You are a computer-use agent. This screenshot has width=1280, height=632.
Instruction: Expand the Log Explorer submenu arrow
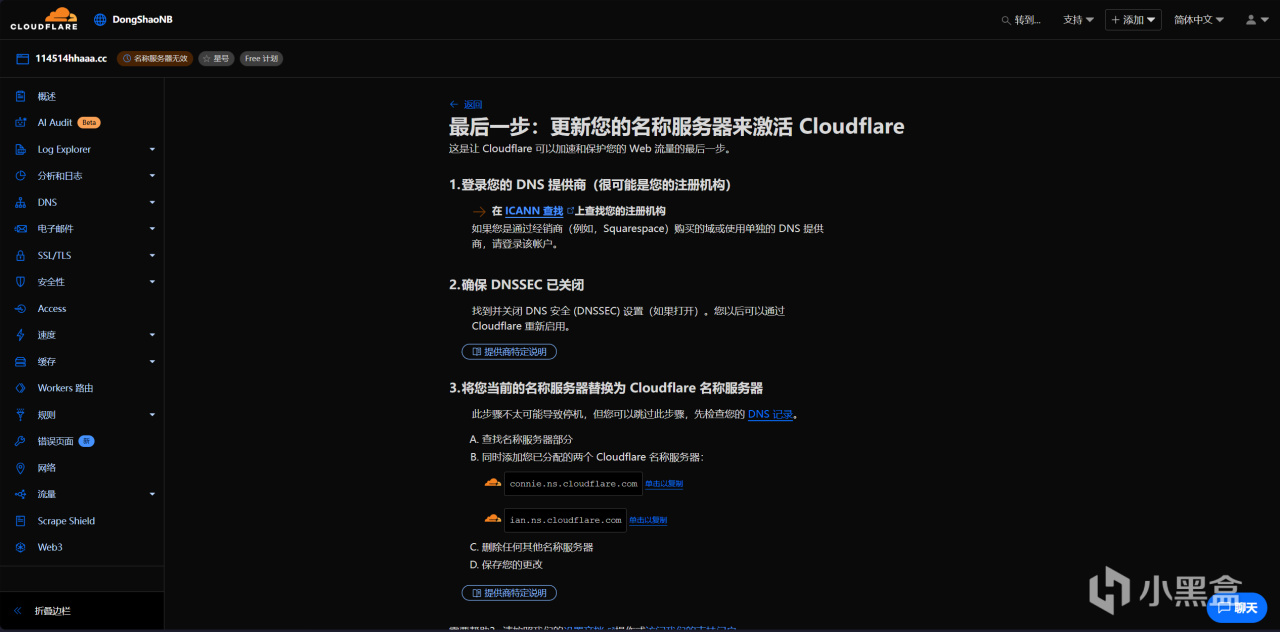coord(152,149)
